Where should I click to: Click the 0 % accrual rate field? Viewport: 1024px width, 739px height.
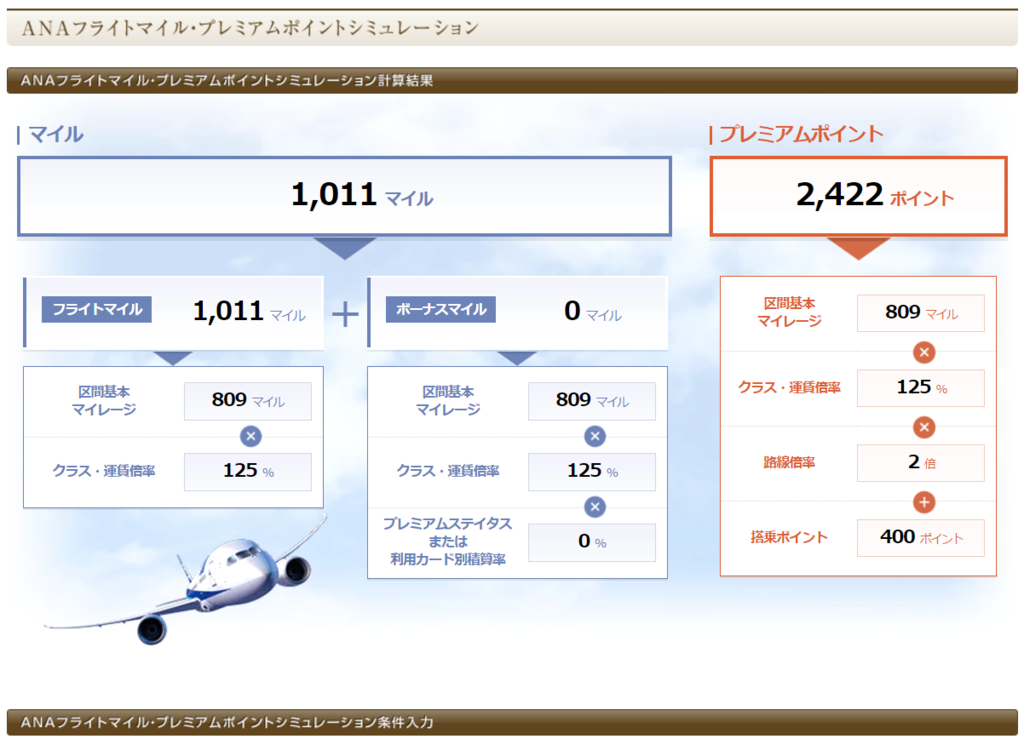click(x=592, y=542)
